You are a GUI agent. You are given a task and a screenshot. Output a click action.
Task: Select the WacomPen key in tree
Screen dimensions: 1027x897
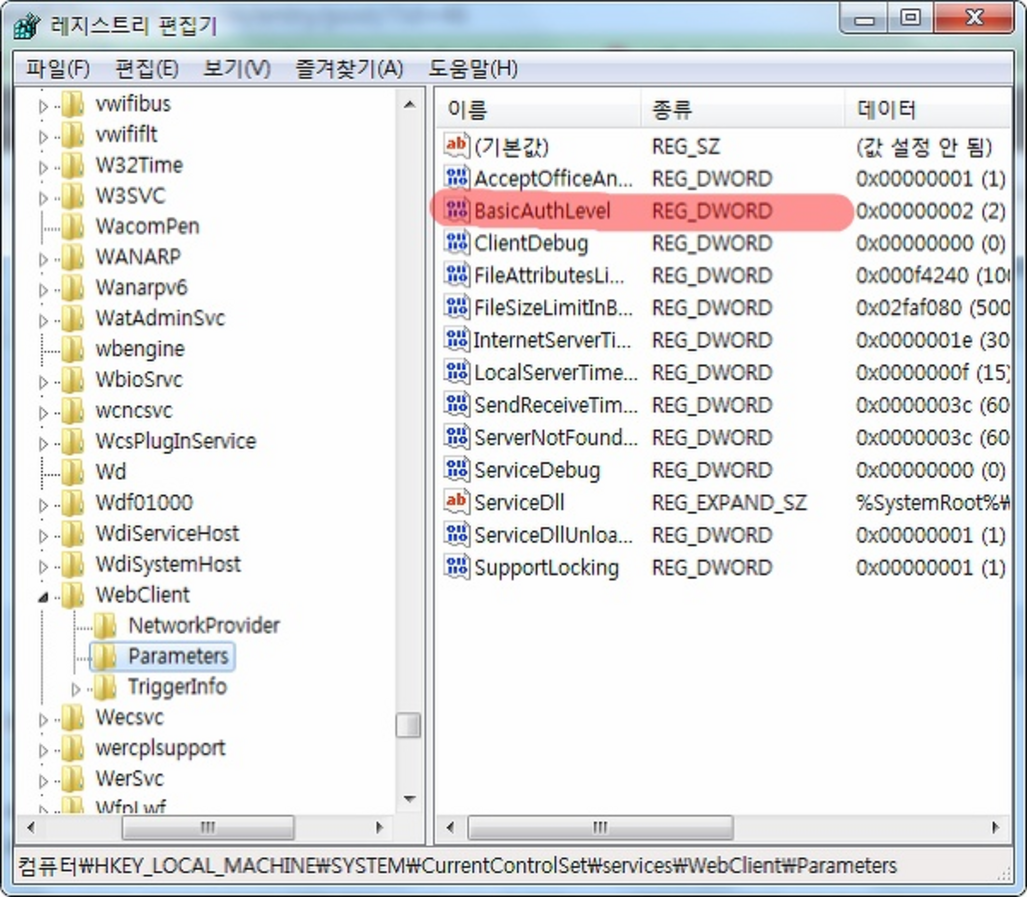(x=147, y=226)
